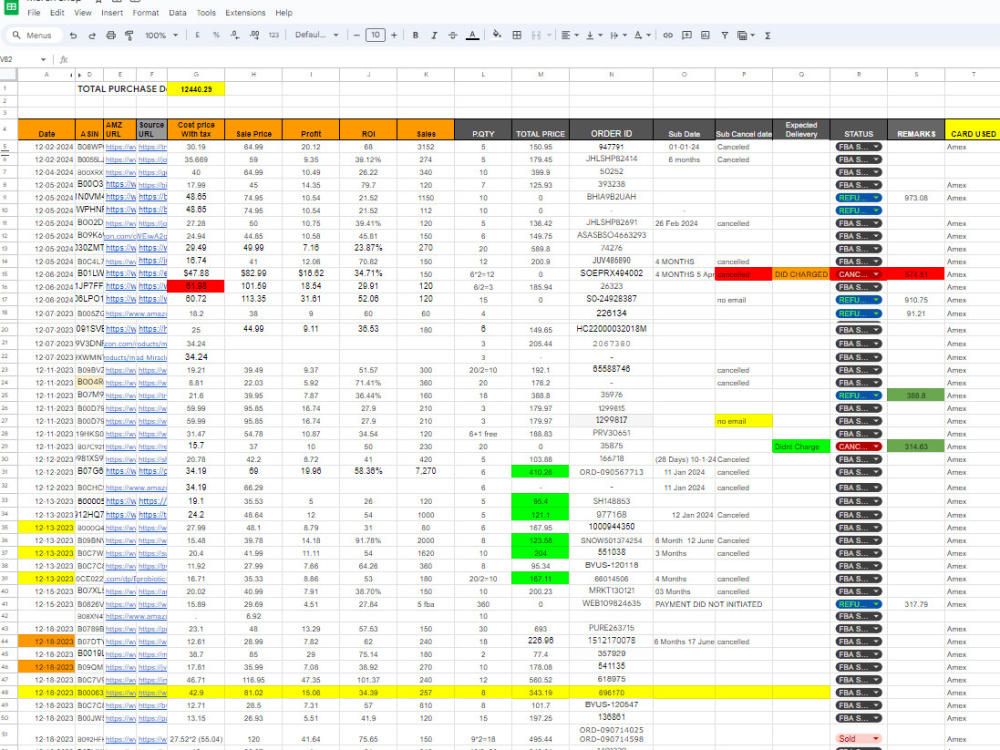The width and height of the screenshot is (1000, 750).
Task: Create a filter
Action: (x=724, y=36)
